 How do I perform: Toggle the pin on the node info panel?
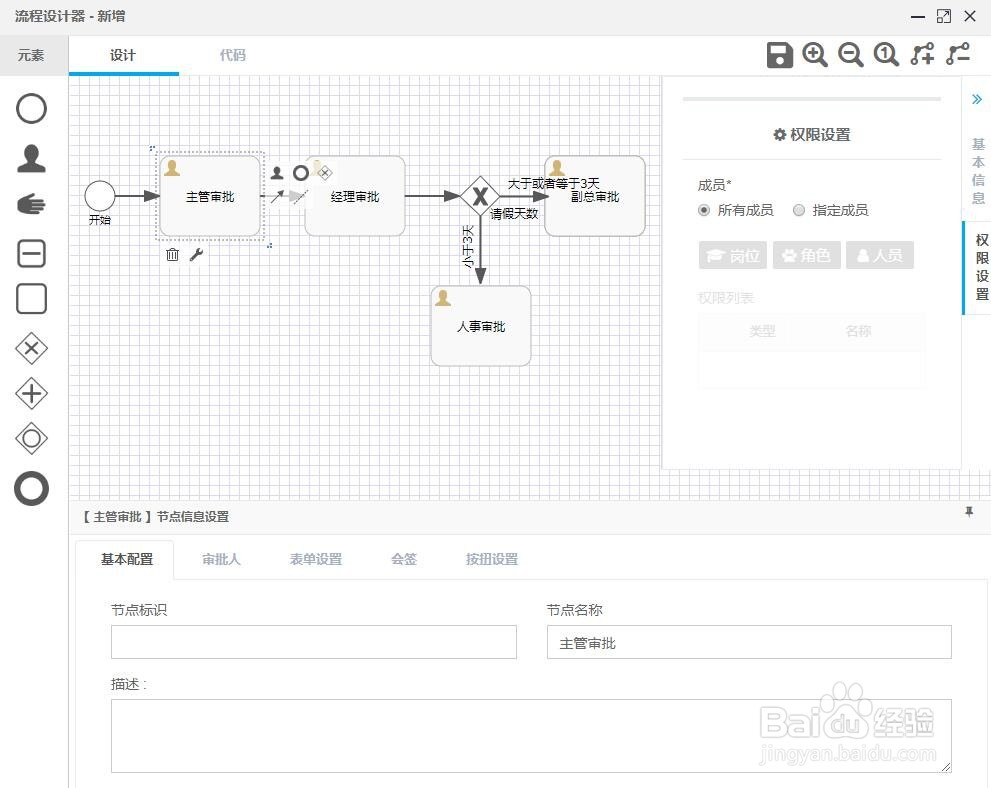point(968,513)
